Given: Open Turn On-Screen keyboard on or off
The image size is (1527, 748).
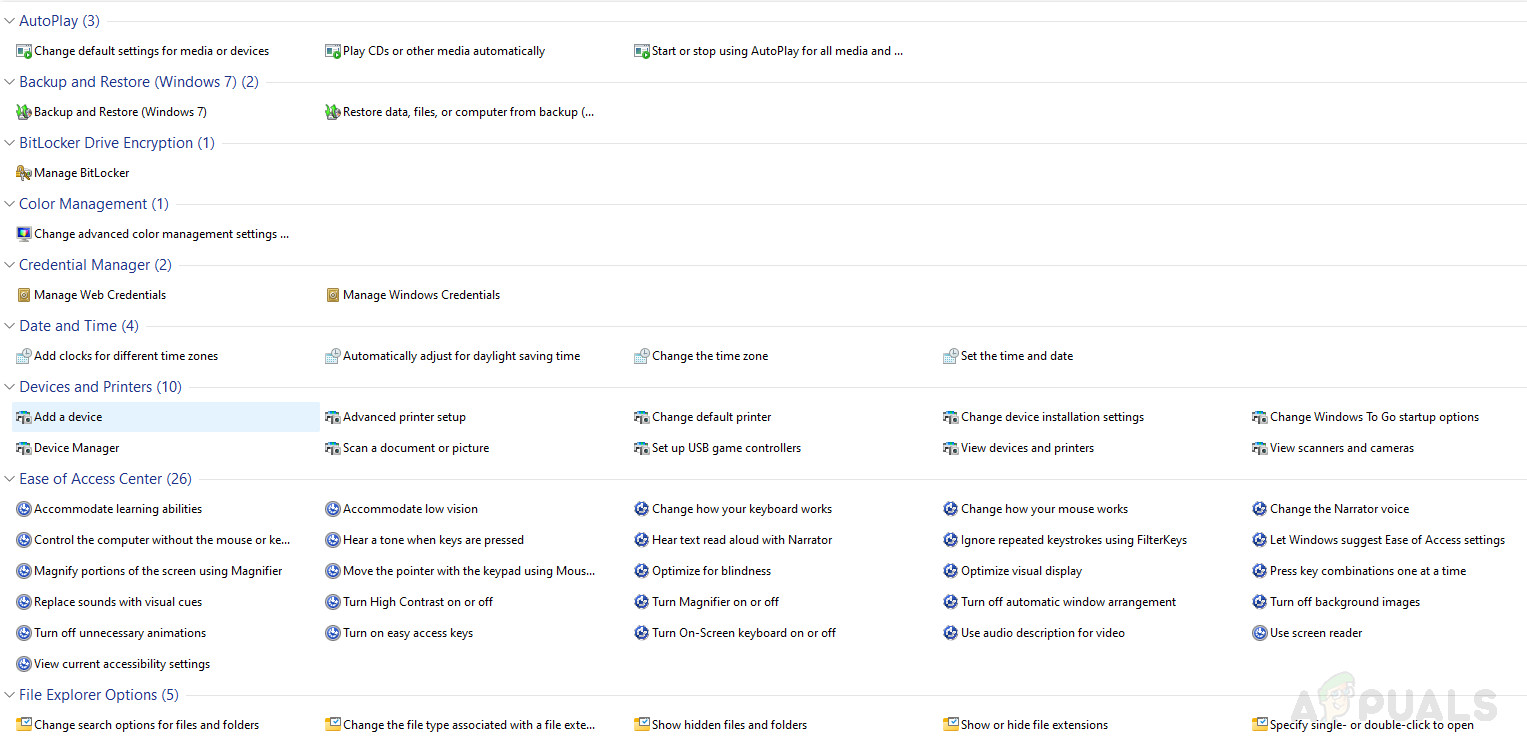Looking at the screenshot, I should click(744, 633).
